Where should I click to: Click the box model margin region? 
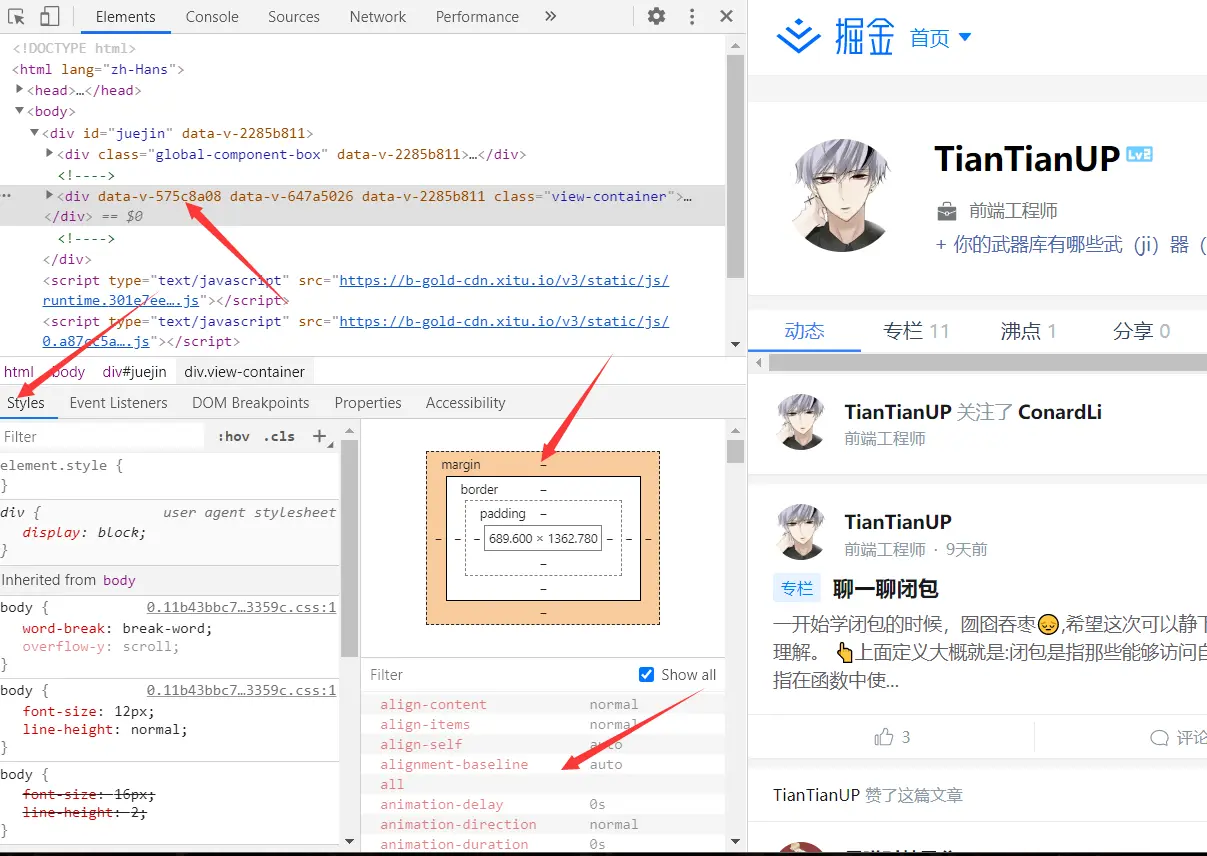click(543, 464)
